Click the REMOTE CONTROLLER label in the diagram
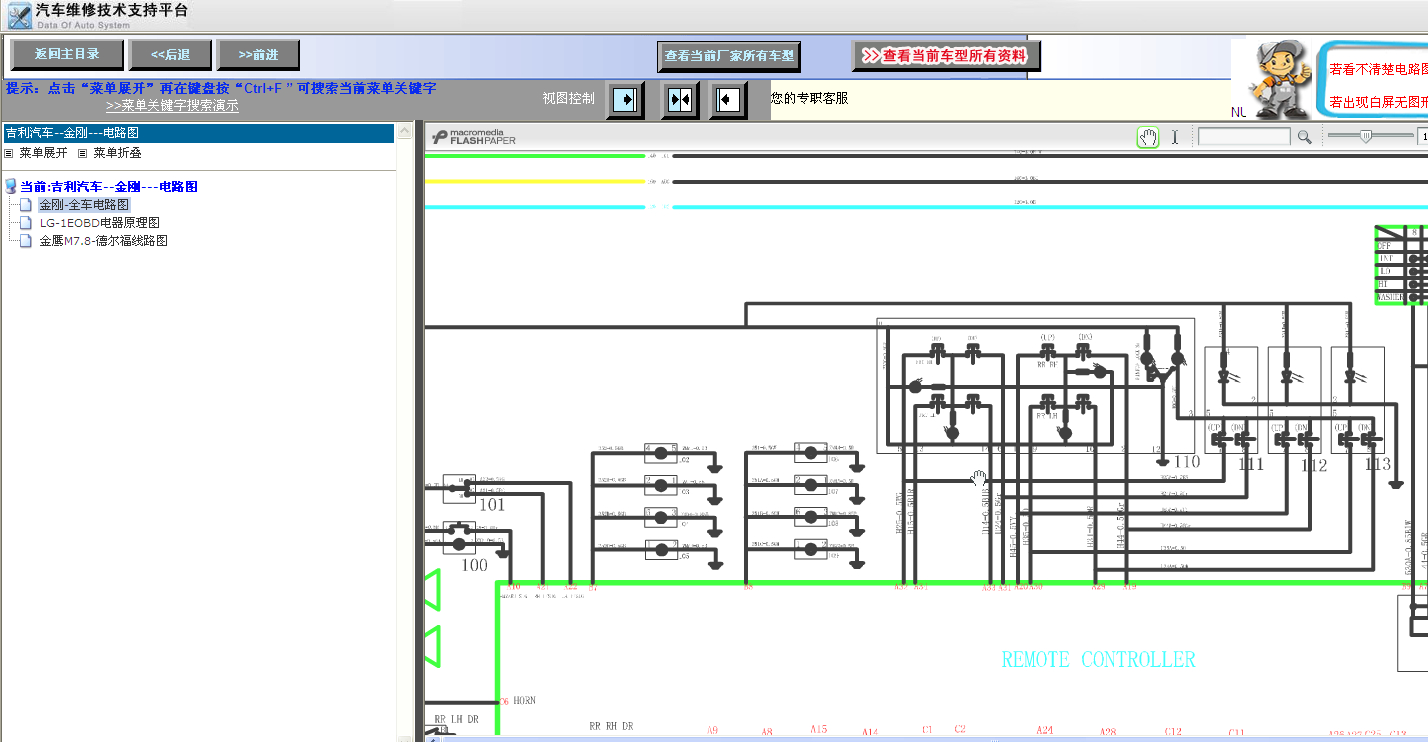This screenshot has height=742, width=1428. [x=1098, y=660]
